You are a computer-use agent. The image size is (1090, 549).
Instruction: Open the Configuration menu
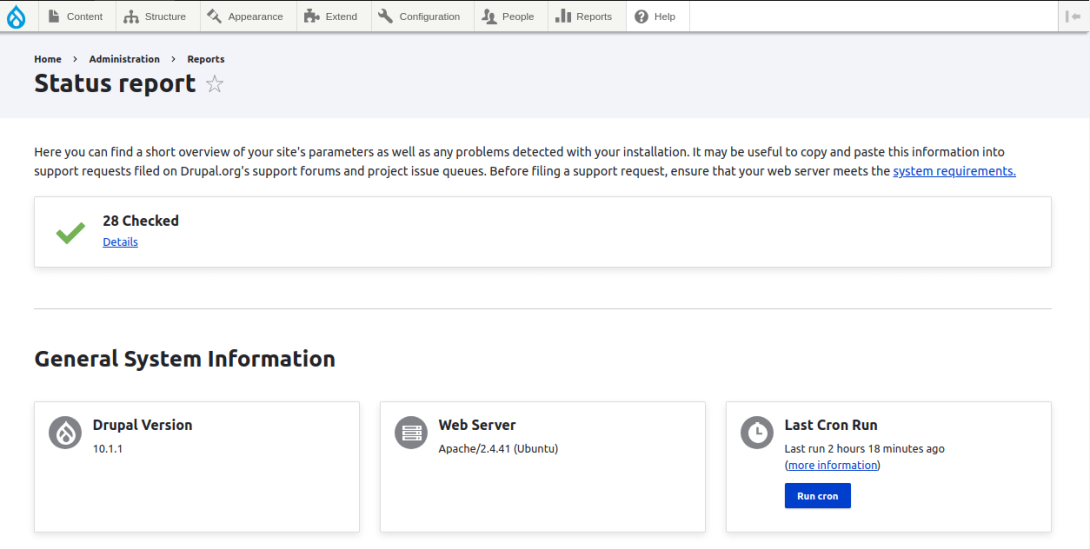[420, 16]
